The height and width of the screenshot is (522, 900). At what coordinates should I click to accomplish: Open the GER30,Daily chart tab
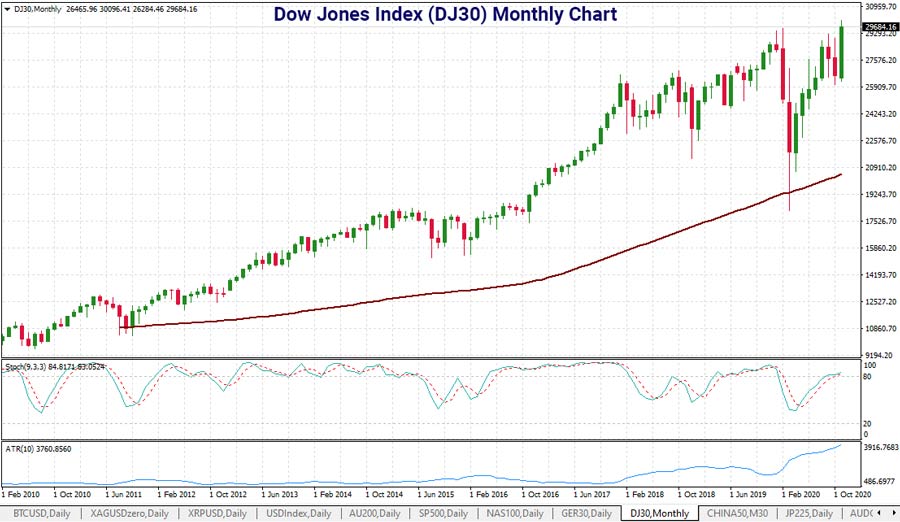tap(587, 513)
